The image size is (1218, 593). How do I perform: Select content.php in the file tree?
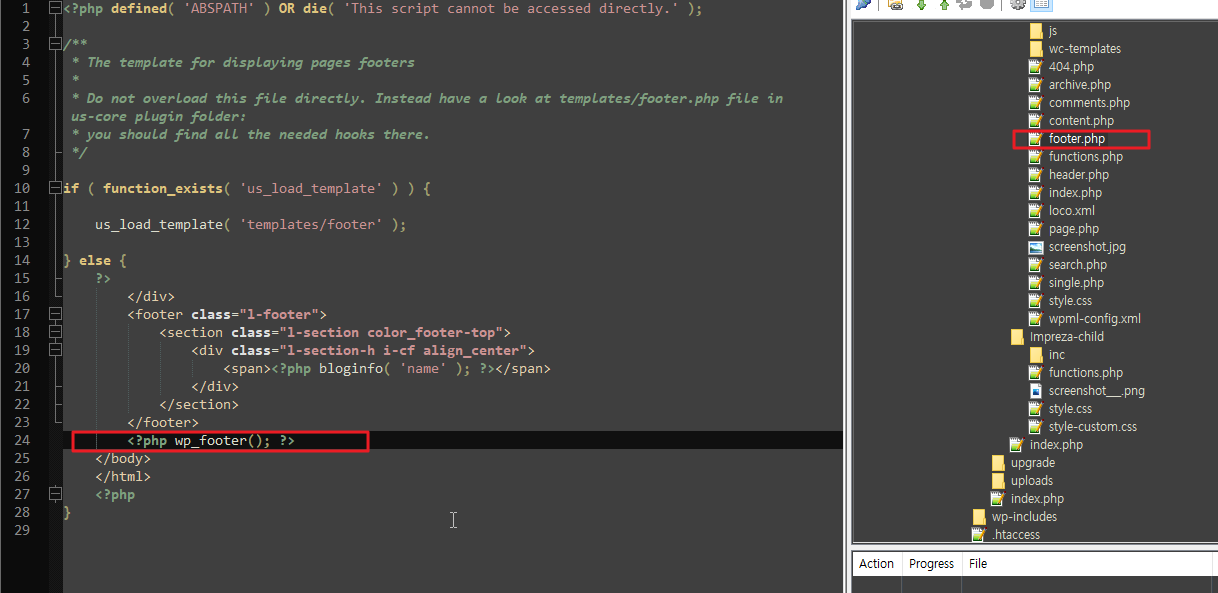point(1081,120)
